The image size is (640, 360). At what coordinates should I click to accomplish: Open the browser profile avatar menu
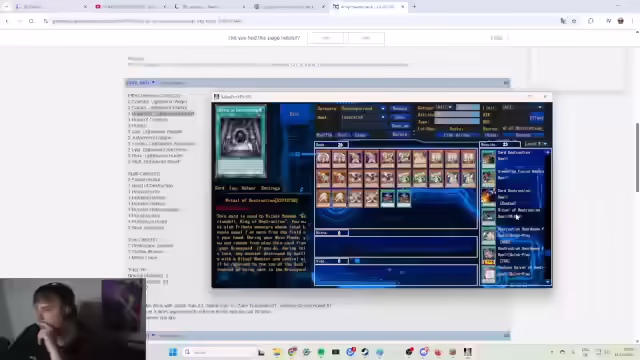pos(620,21)
